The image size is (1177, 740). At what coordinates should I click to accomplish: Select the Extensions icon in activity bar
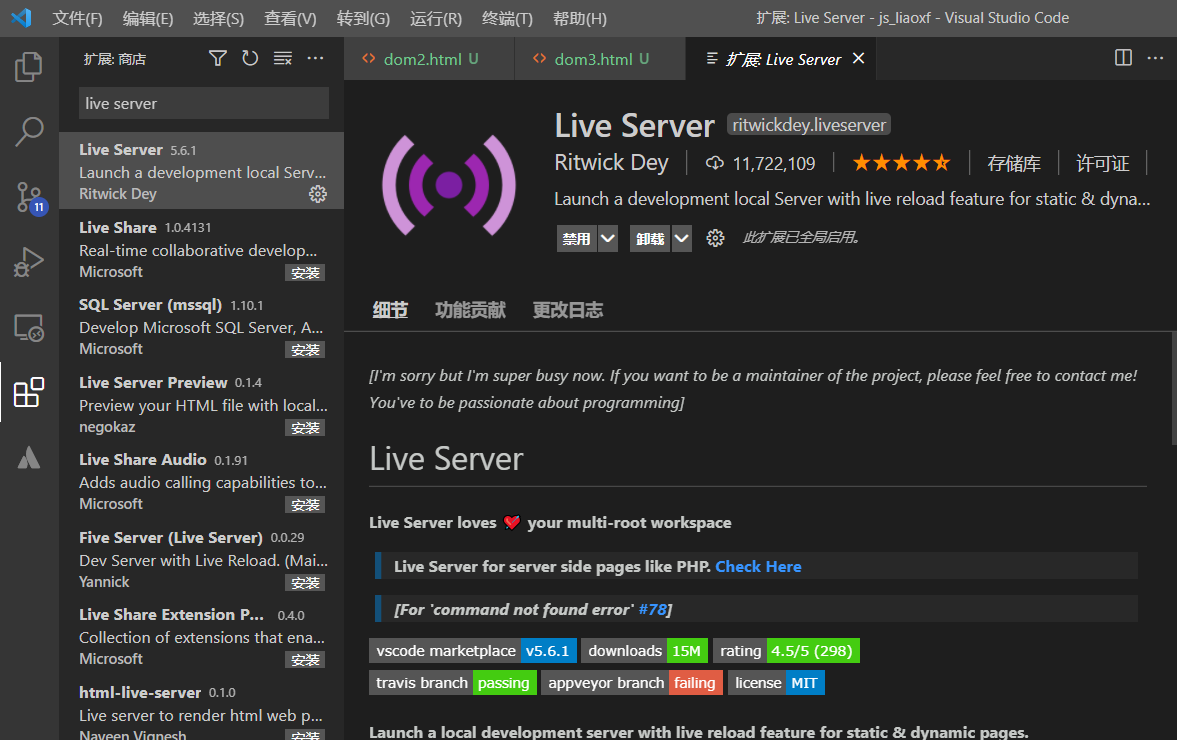(29, 393)
